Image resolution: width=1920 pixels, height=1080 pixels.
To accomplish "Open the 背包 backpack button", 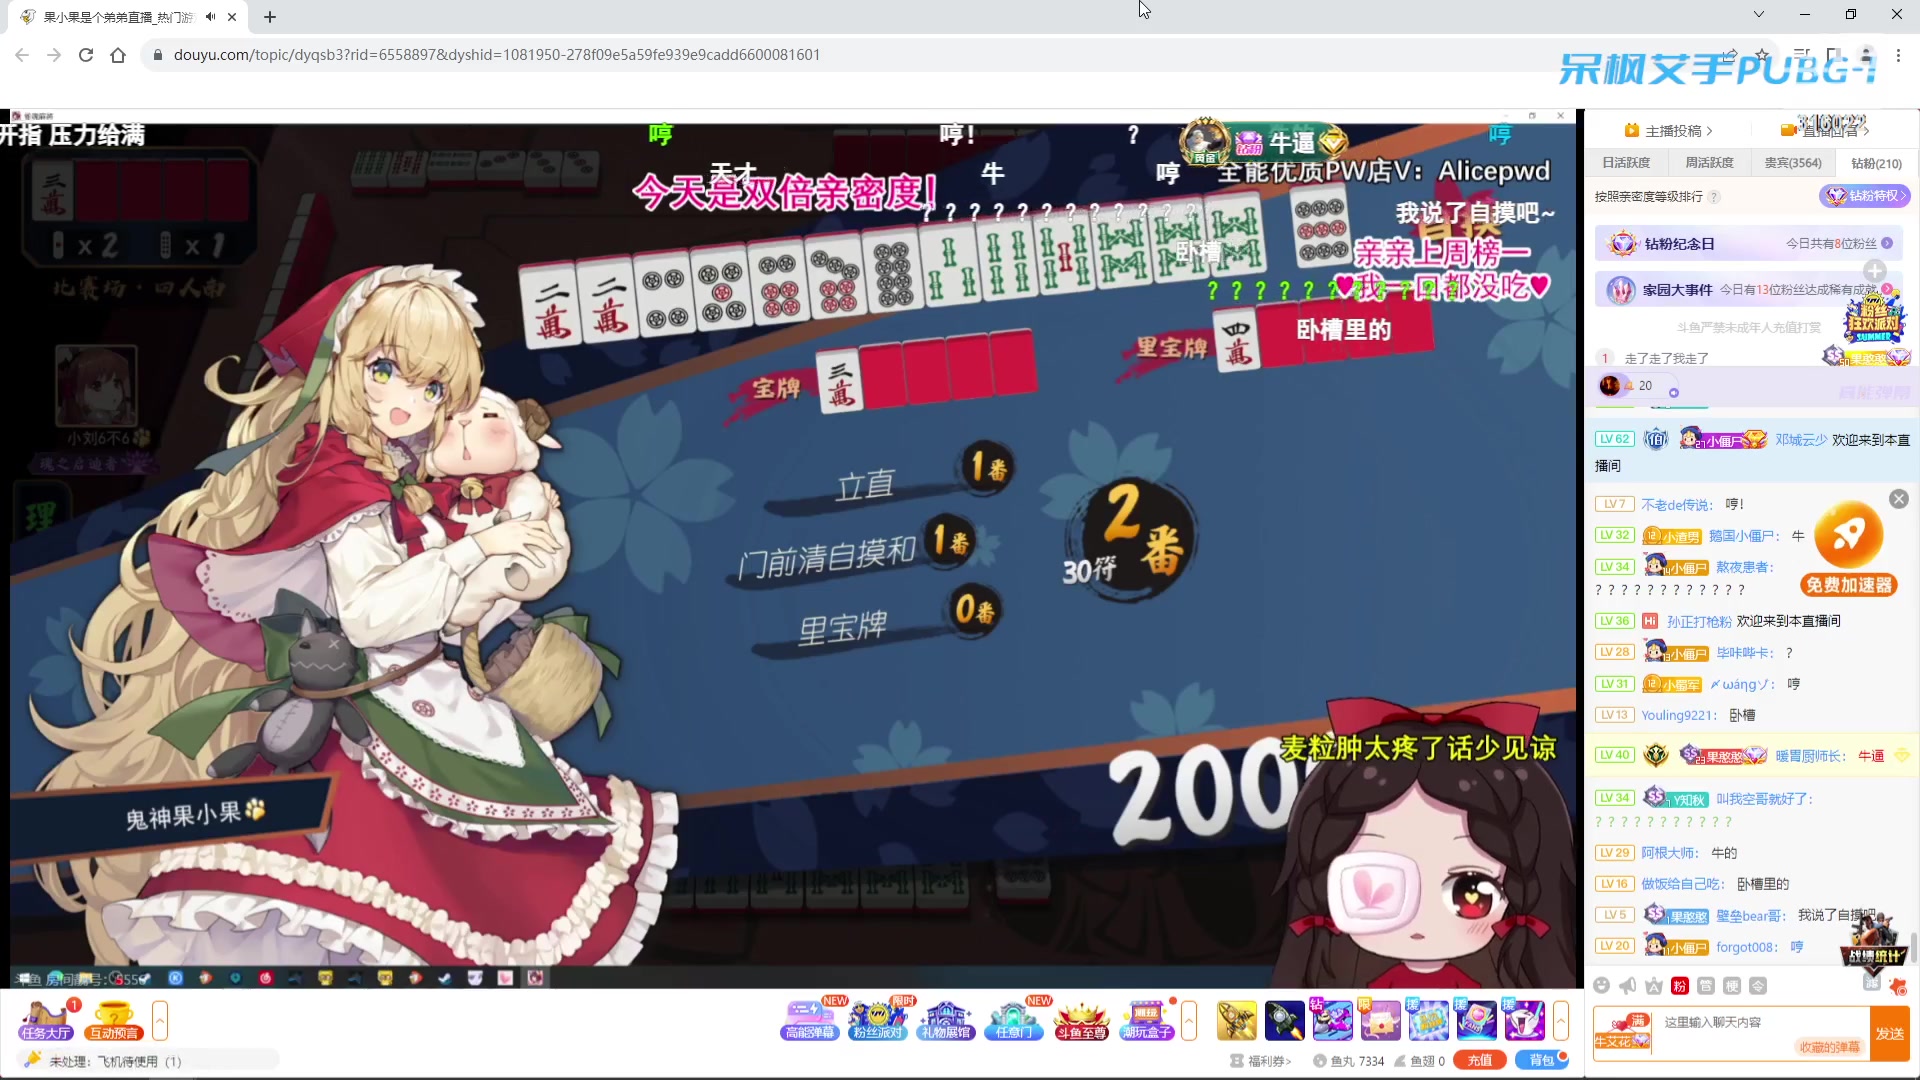I will point(1541,1061).
